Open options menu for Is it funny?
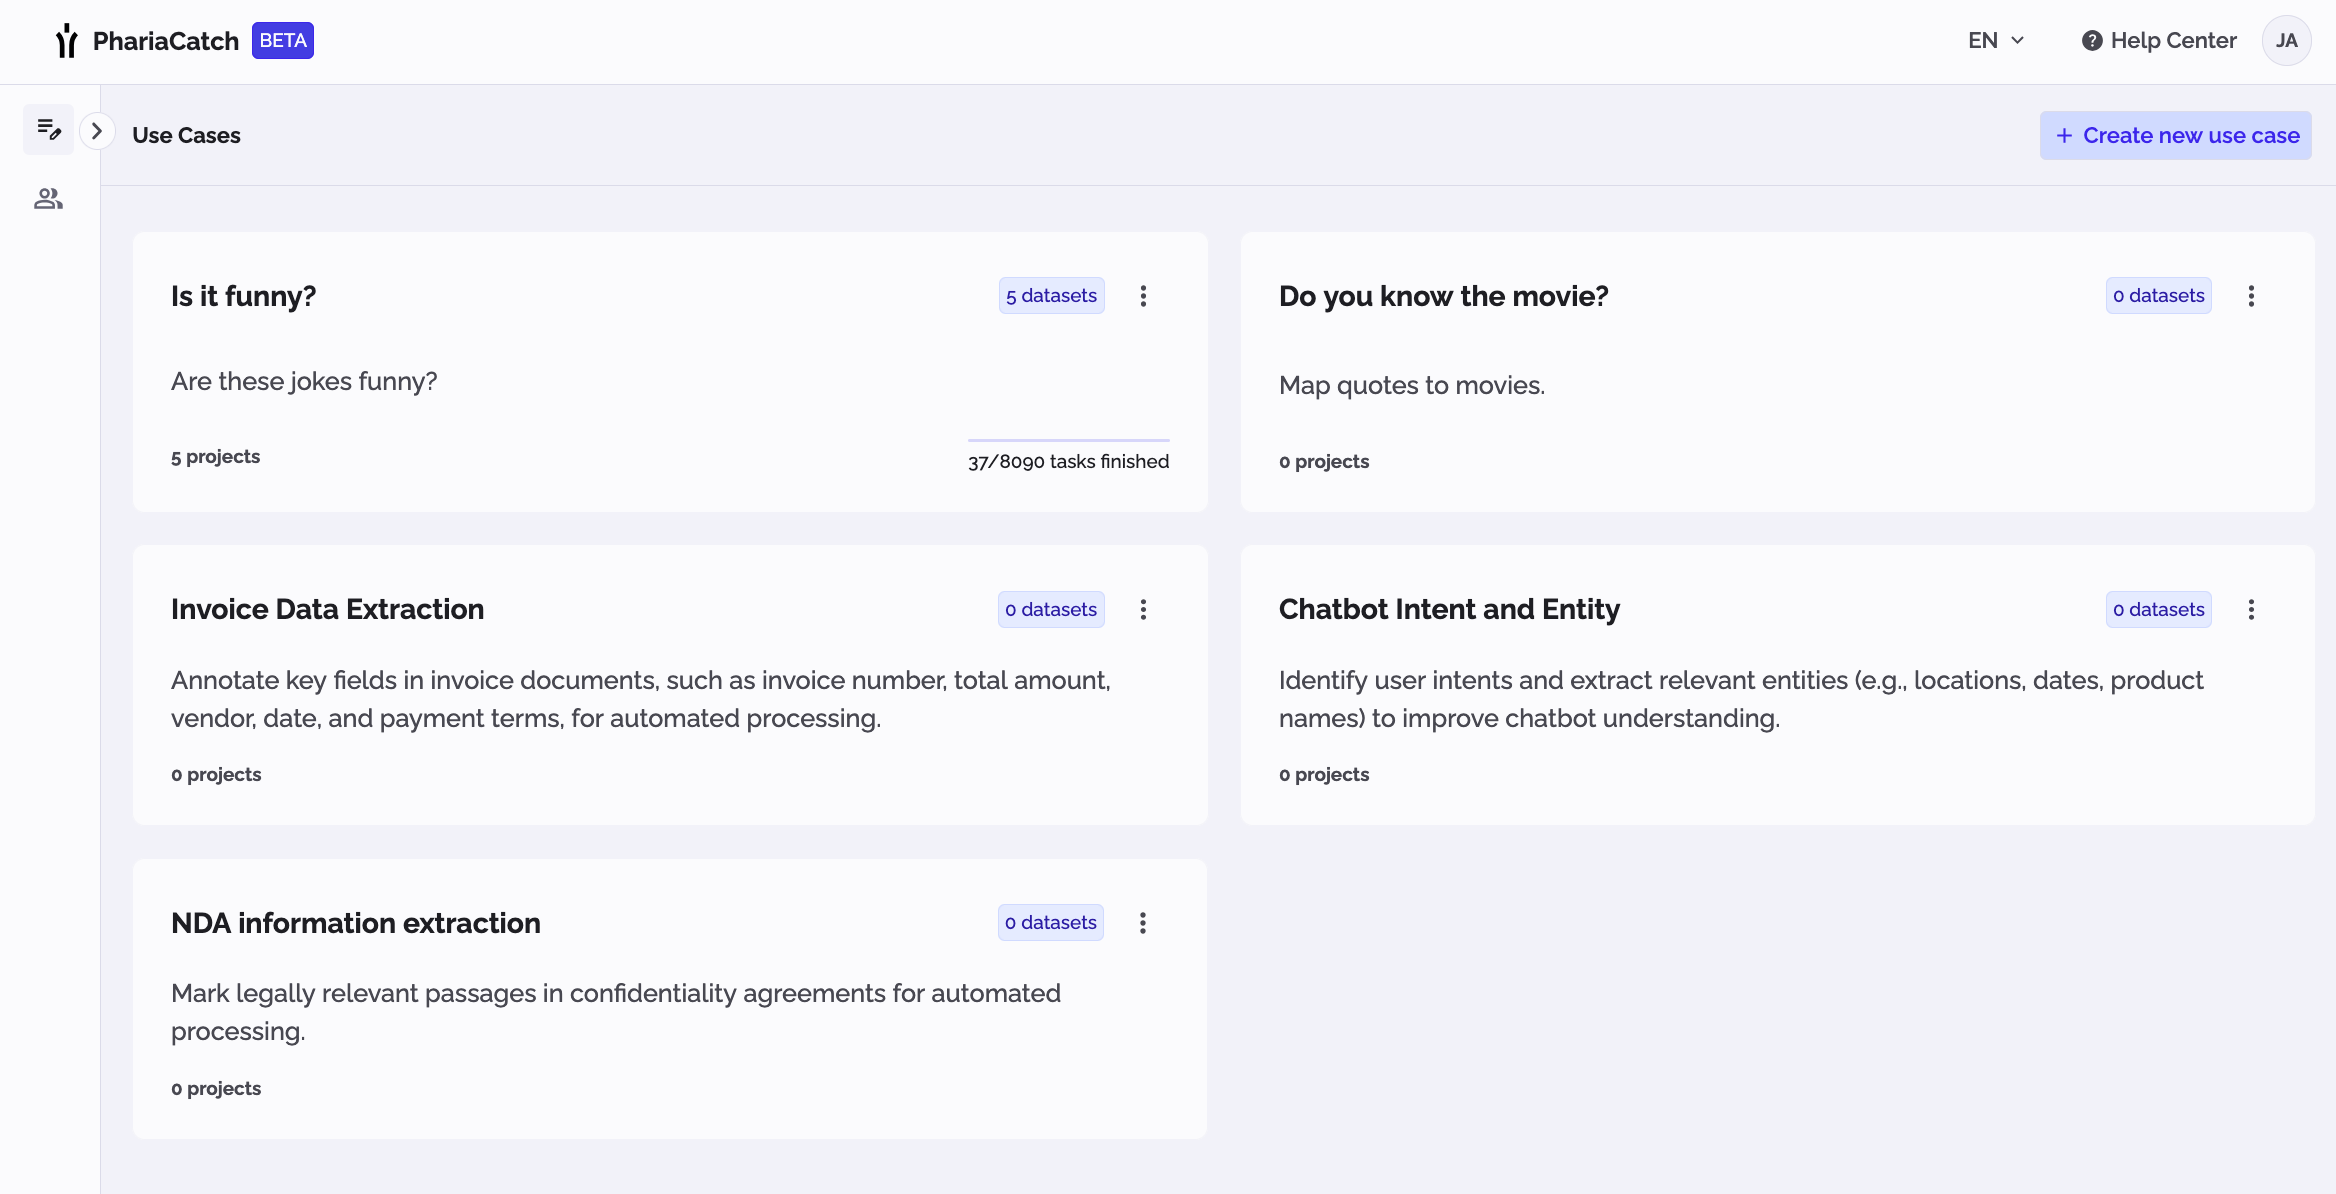The height and width of the screenshot is (1194, 2336). coord(1143,295)
